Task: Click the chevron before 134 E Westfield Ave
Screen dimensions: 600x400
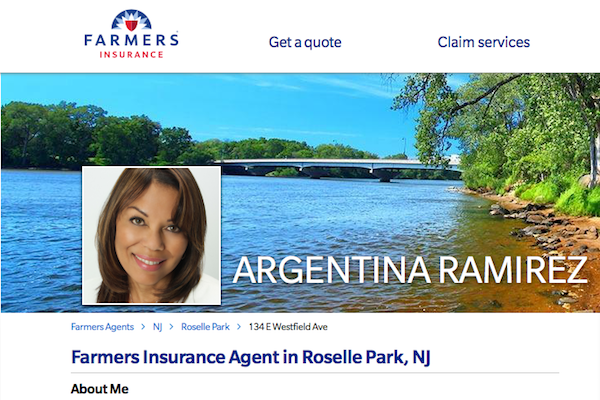Action: [239, 327]
